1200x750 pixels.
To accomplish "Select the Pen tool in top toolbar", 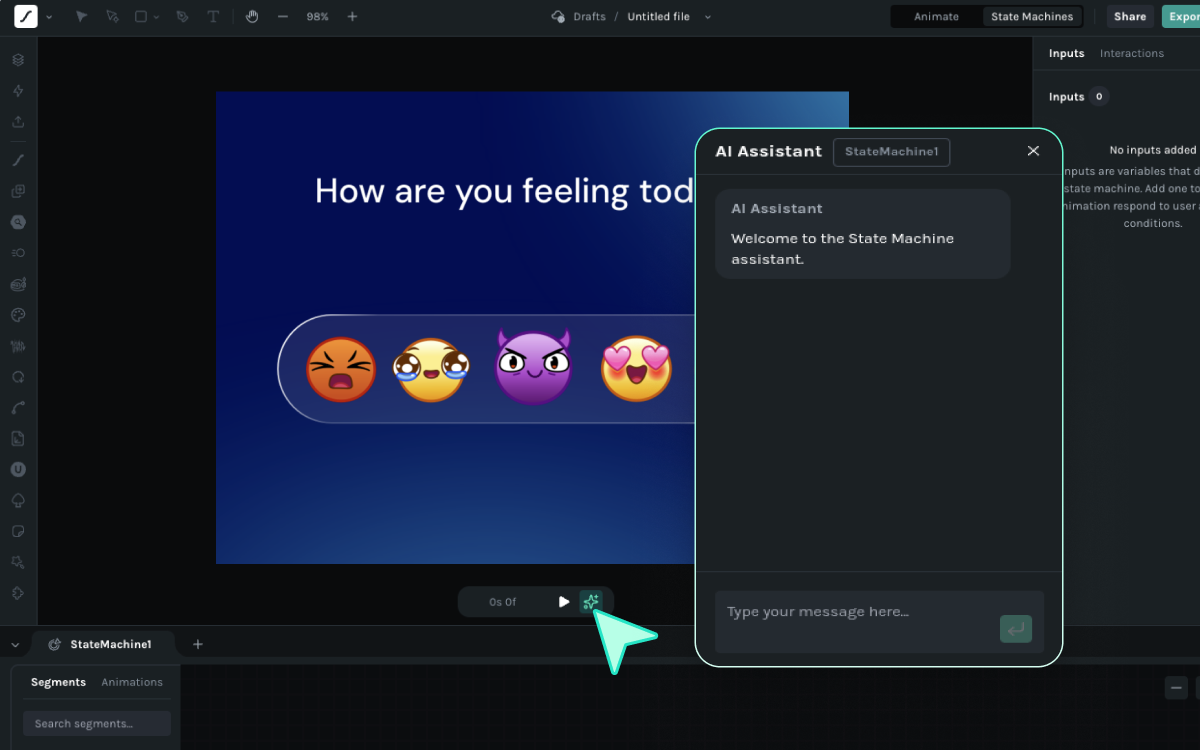I will (x=182, y=17).
